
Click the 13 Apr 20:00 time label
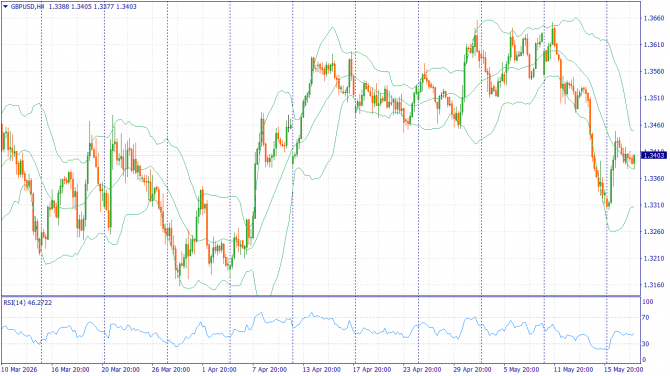pos(322,369)
